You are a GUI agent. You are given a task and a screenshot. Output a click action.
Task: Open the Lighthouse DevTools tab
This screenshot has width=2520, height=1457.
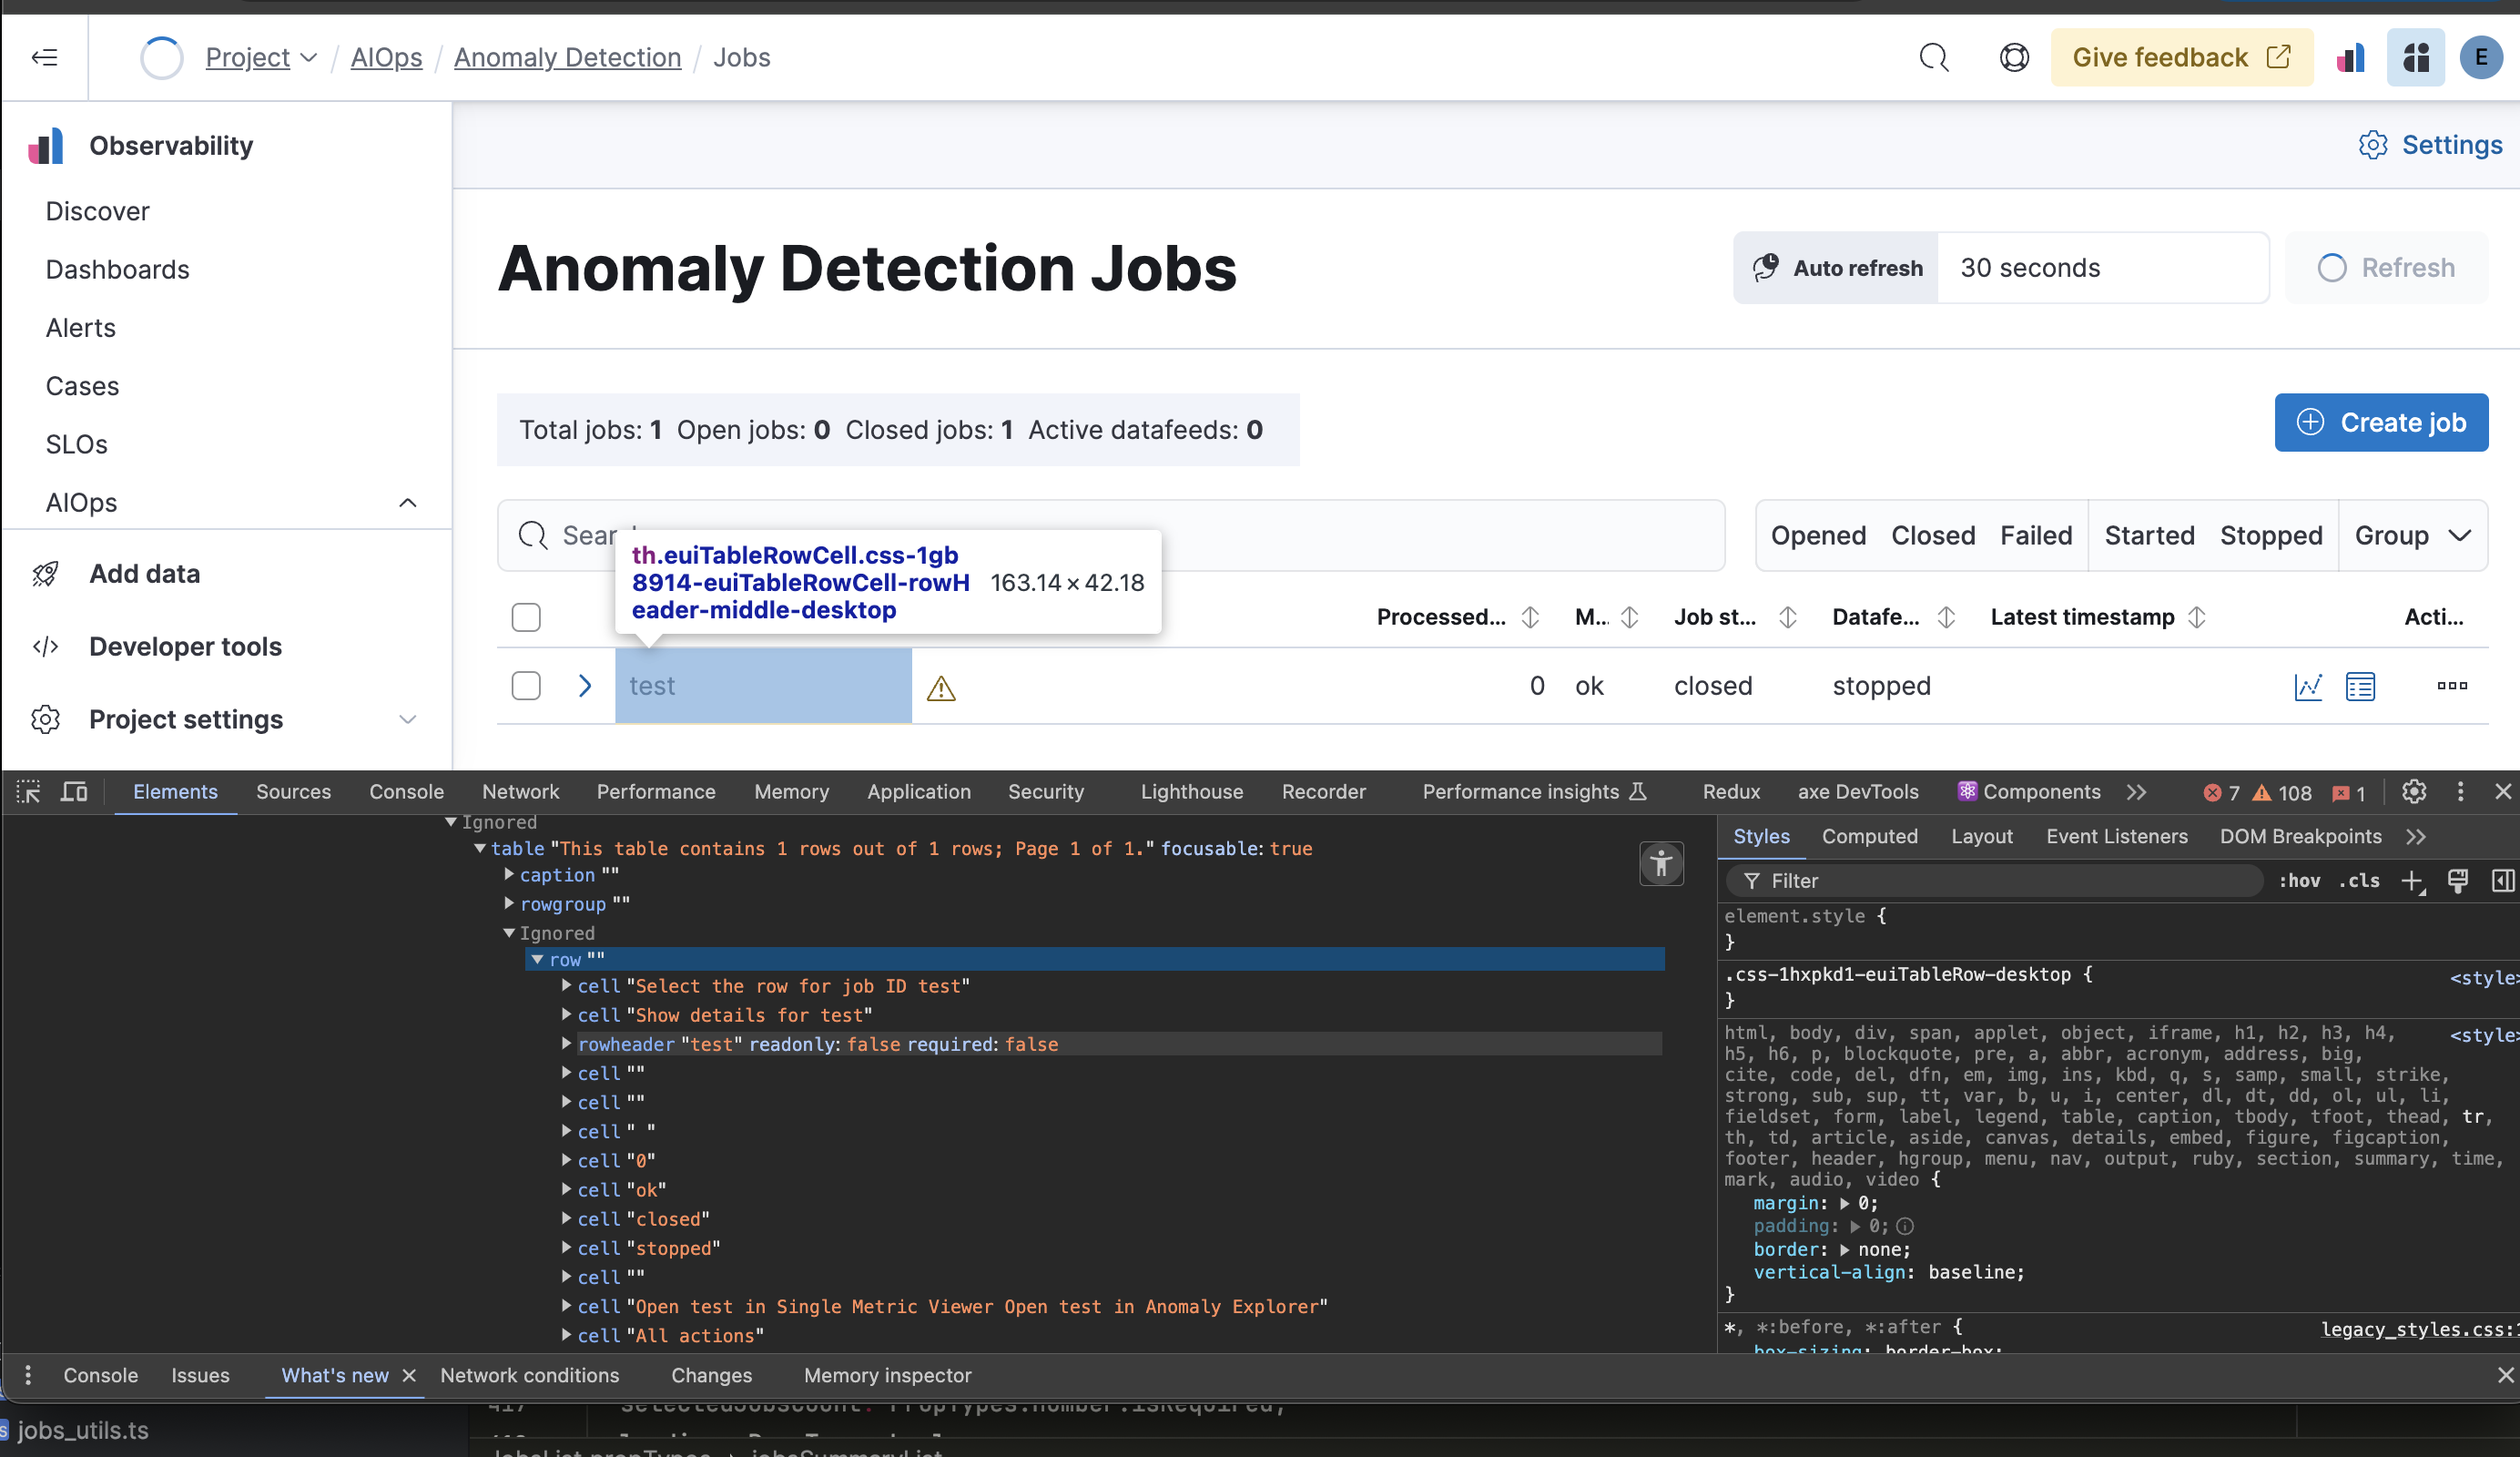click(x=1191, y=792)
